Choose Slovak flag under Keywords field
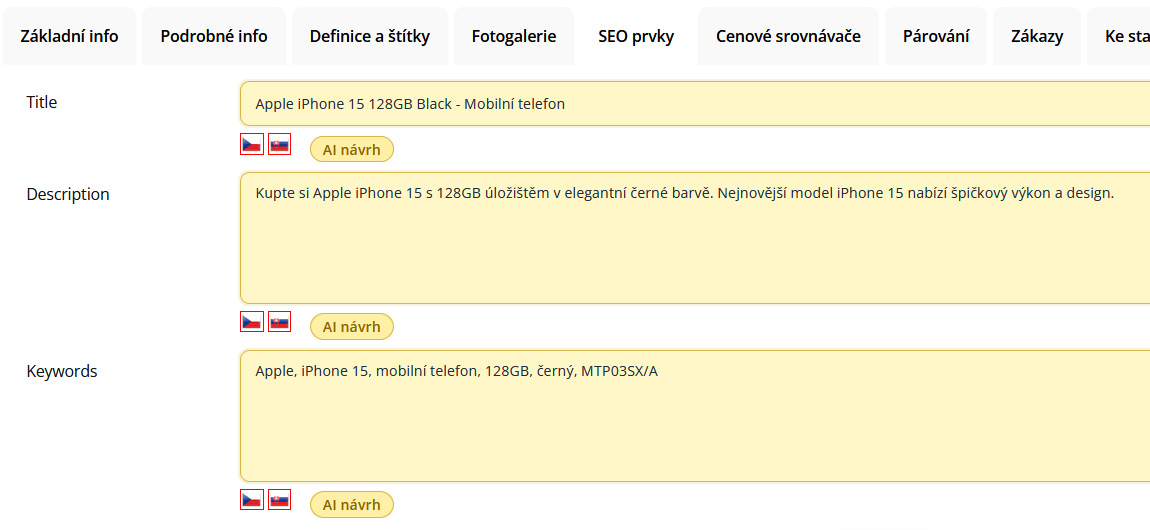This screenshot has width=1150, height=530. click(279, 499)
